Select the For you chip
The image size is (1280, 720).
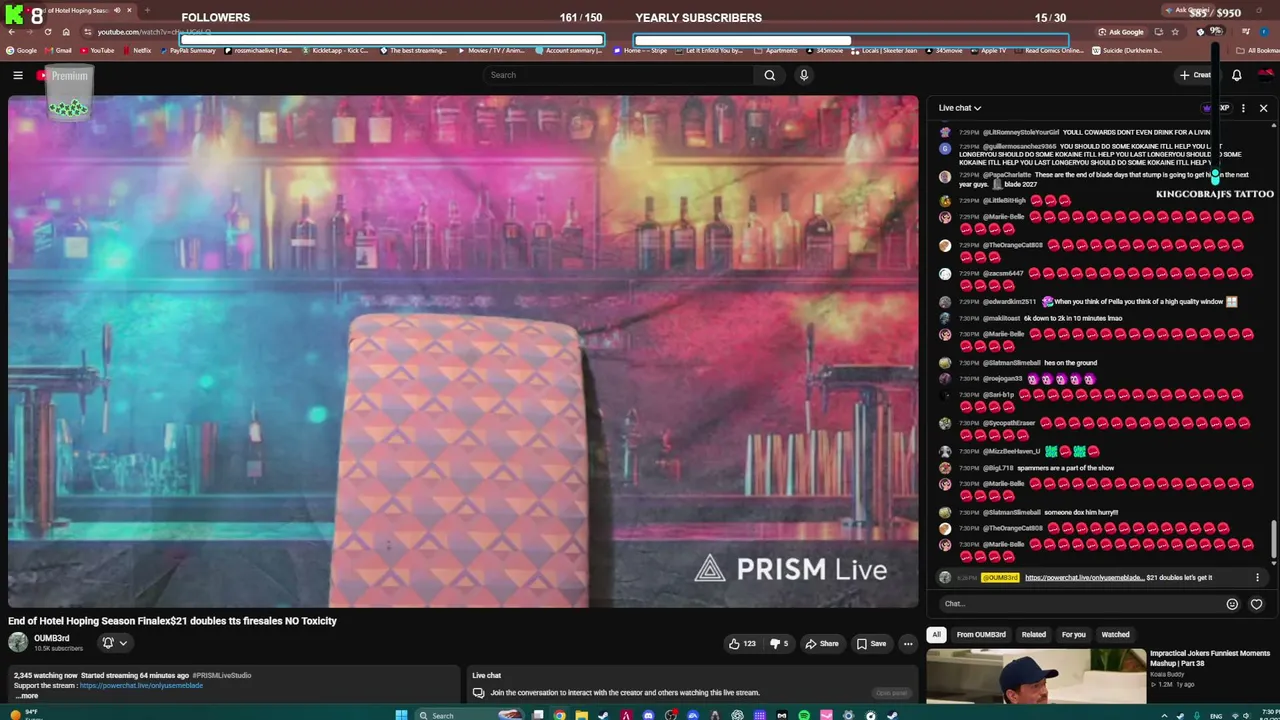(x=1074, y=634)
